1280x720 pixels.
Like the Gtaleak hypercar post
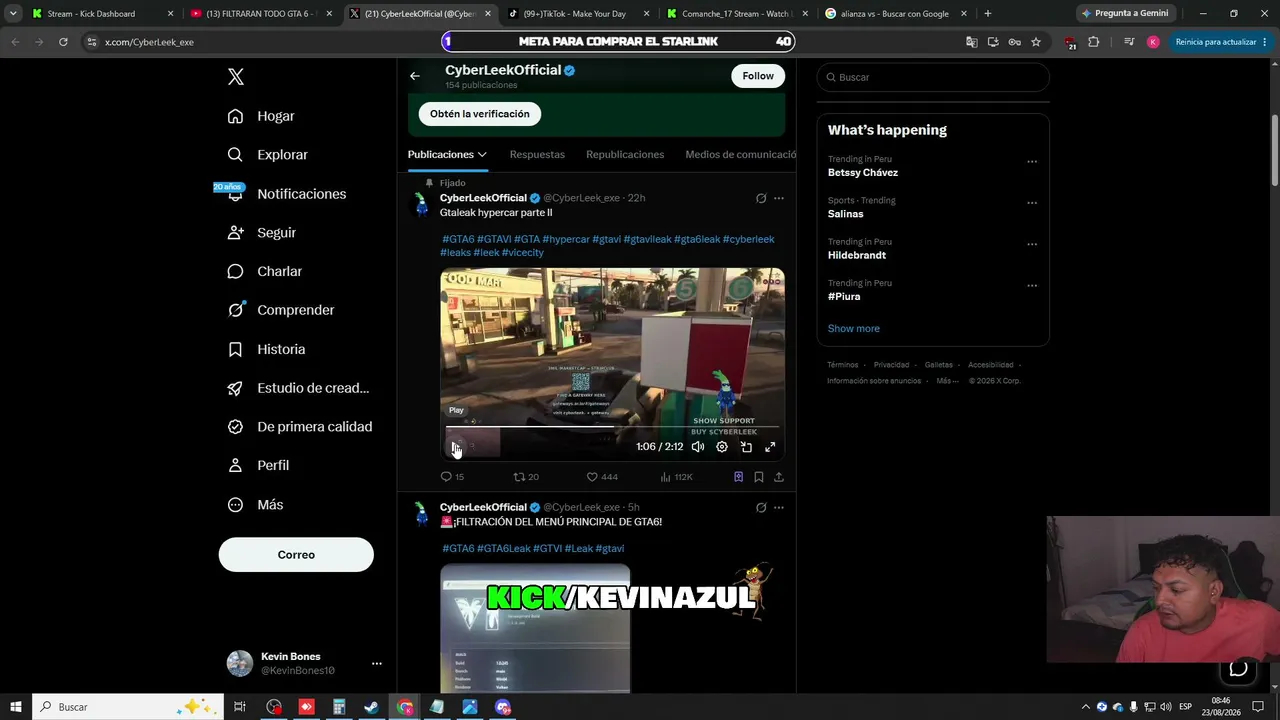tap(602, 477)
